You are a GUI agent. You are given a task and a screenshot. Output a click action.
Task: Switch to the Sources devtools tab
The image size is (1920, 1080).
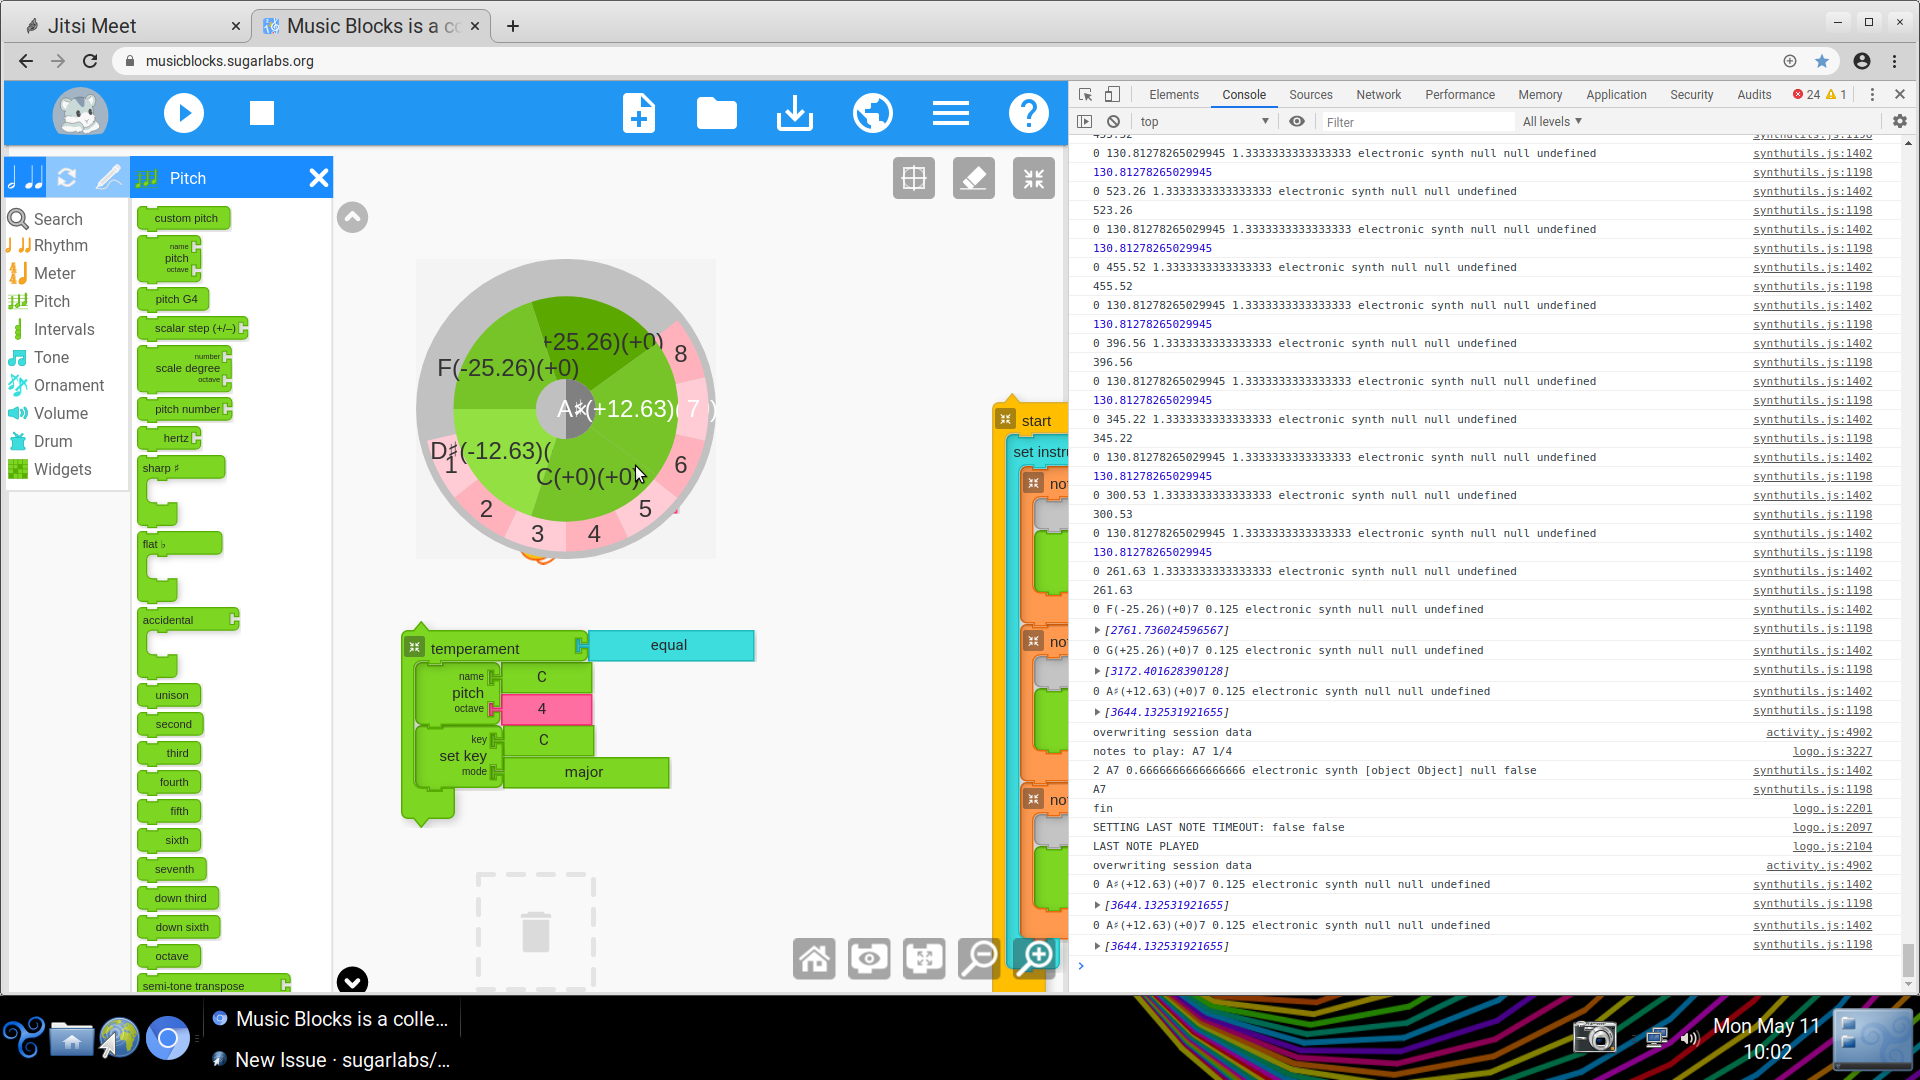click(1311, 95)
